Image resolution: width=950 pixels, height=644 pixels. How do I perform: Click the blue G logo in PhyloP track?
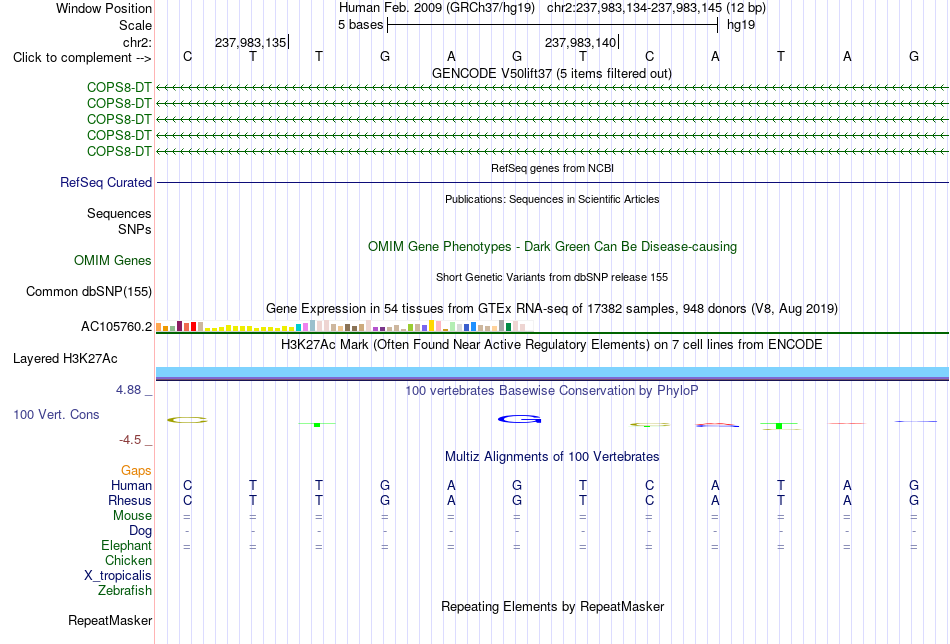pyautogui.click(x=519, y=419)
